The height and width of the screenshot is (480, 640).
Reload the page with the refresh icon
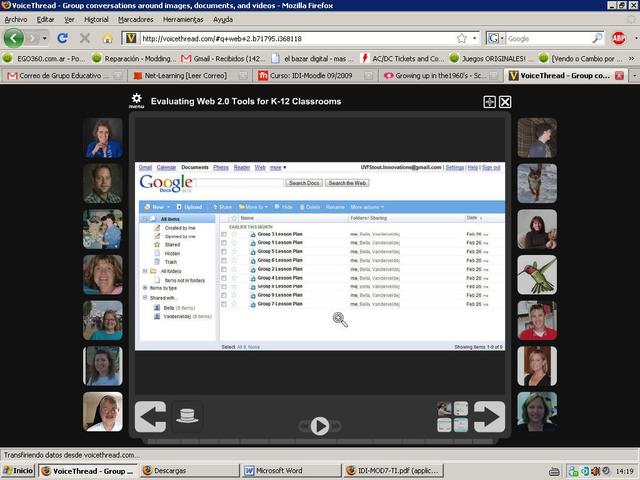coord(62,38)
